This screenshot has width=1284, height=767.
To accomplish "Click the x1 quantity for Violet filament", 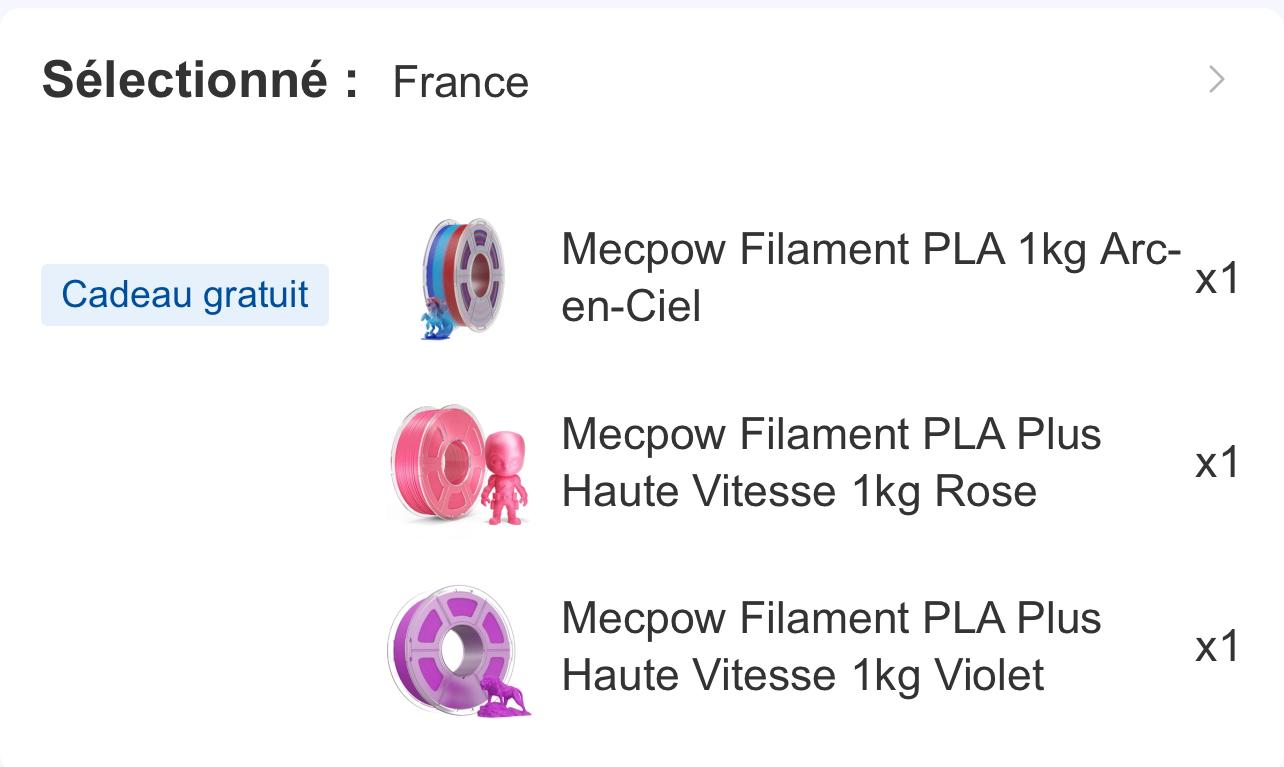I will click(1217, 647).
